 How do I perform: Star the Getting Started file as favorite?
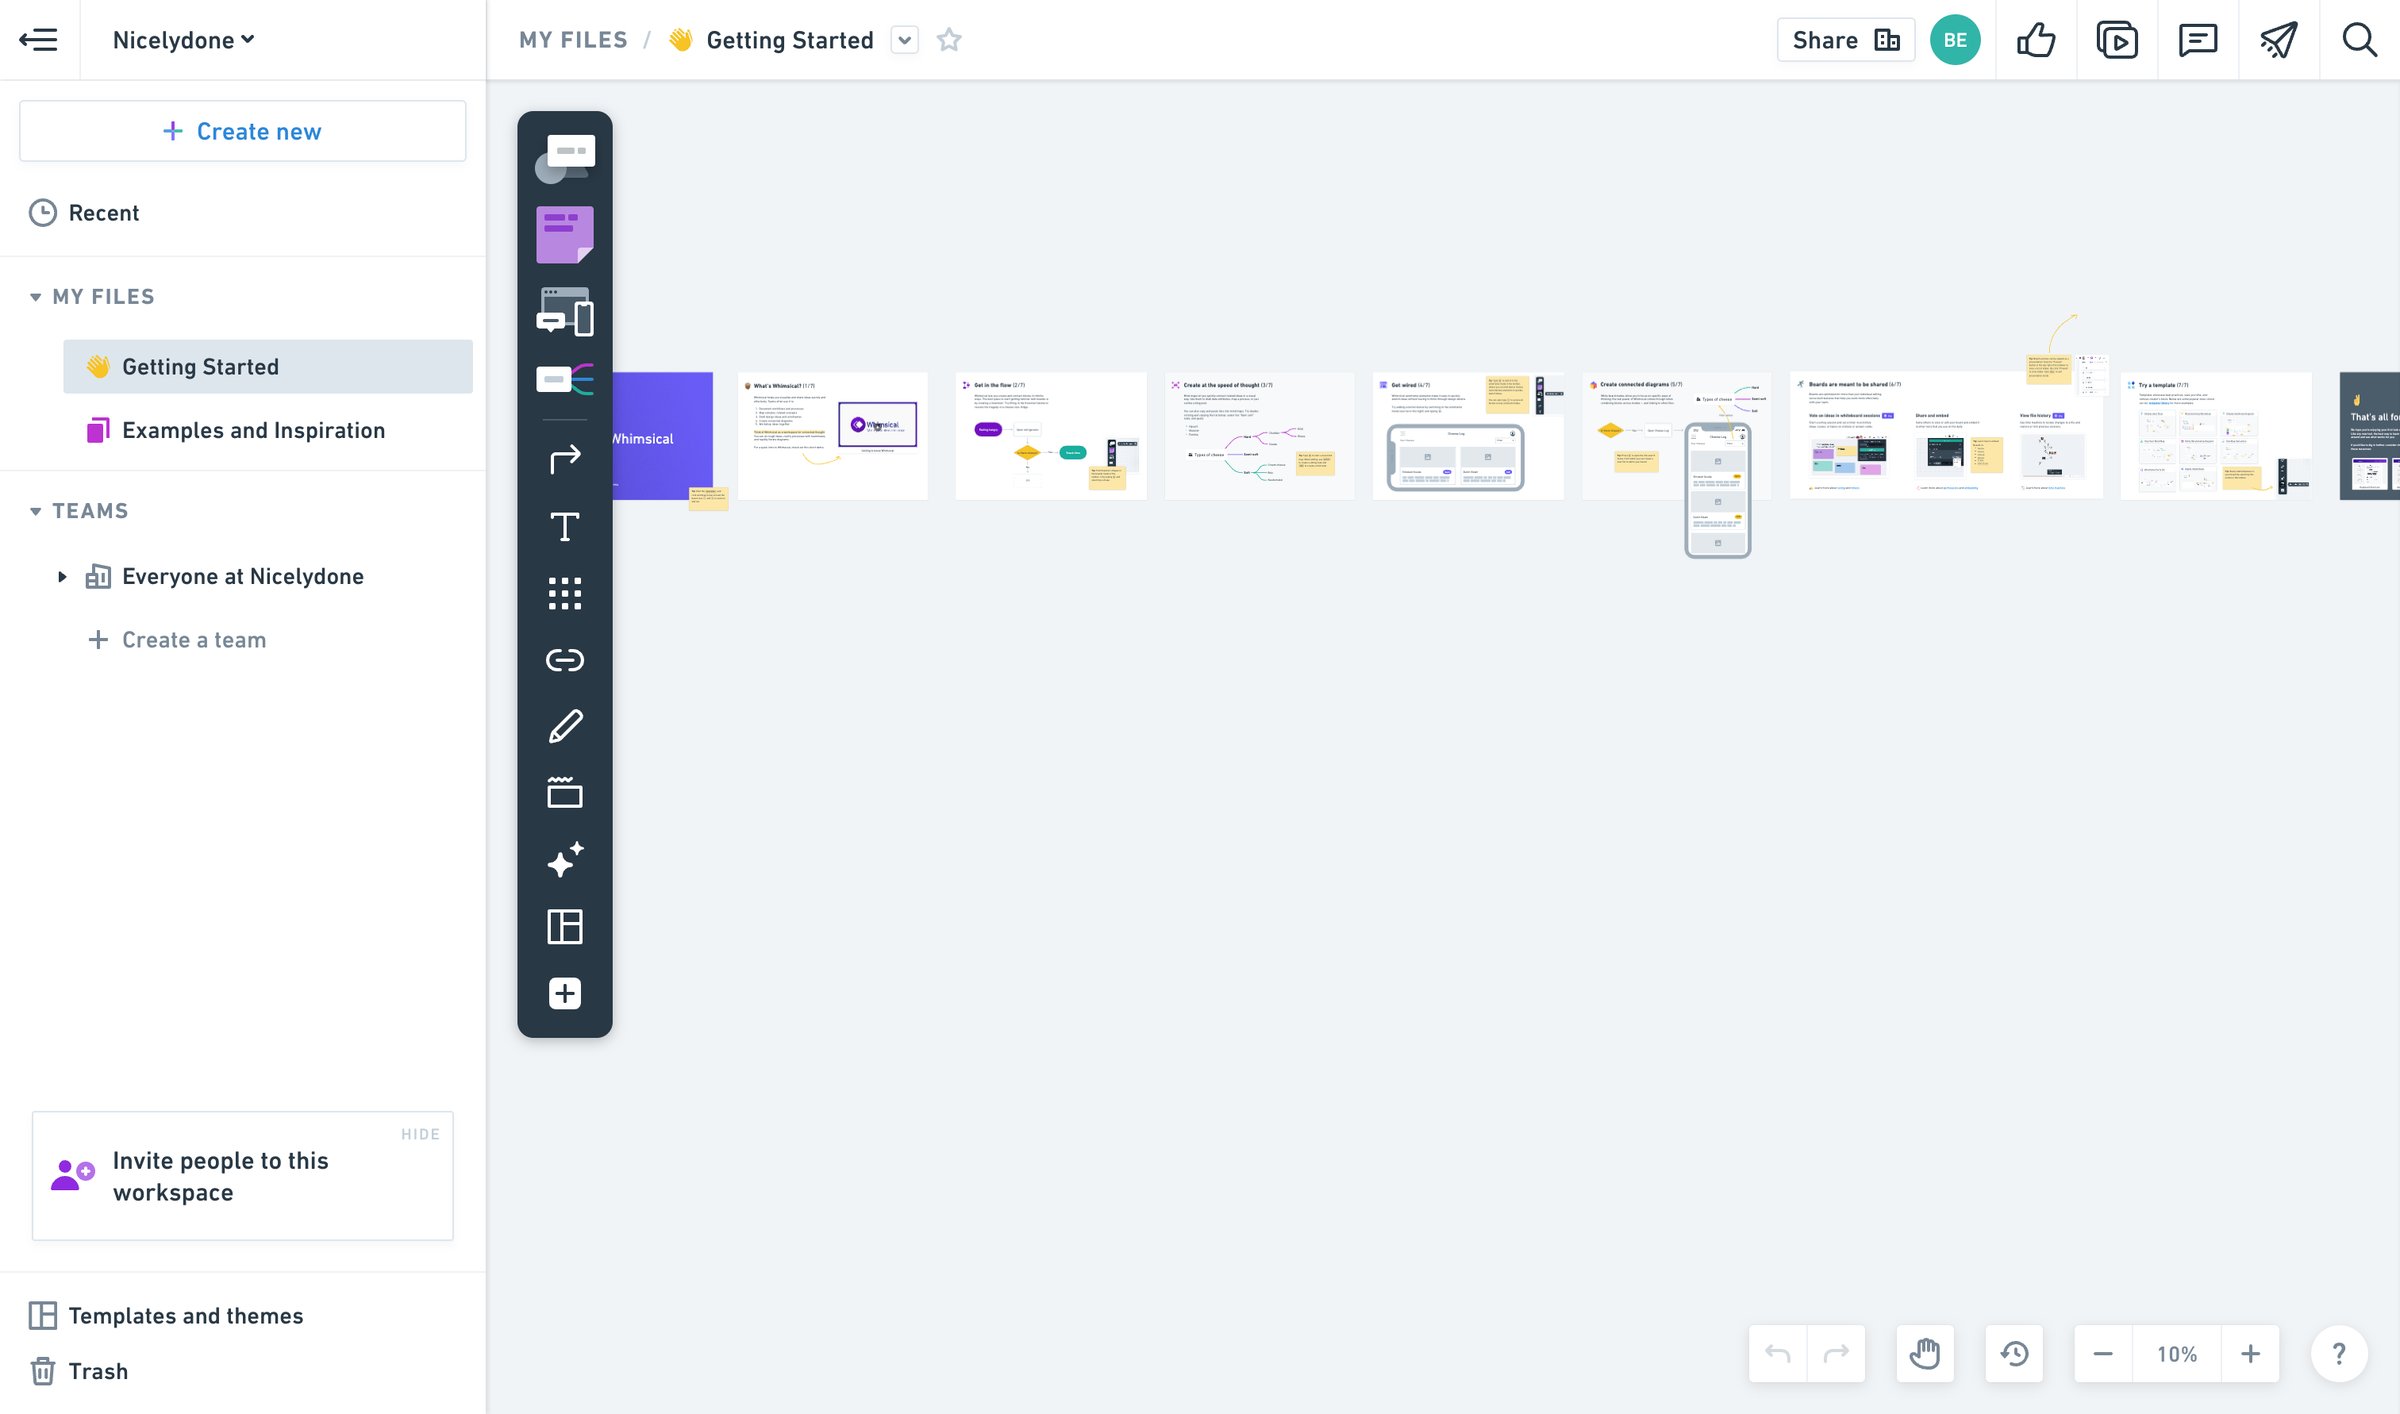tap(949, 40)
